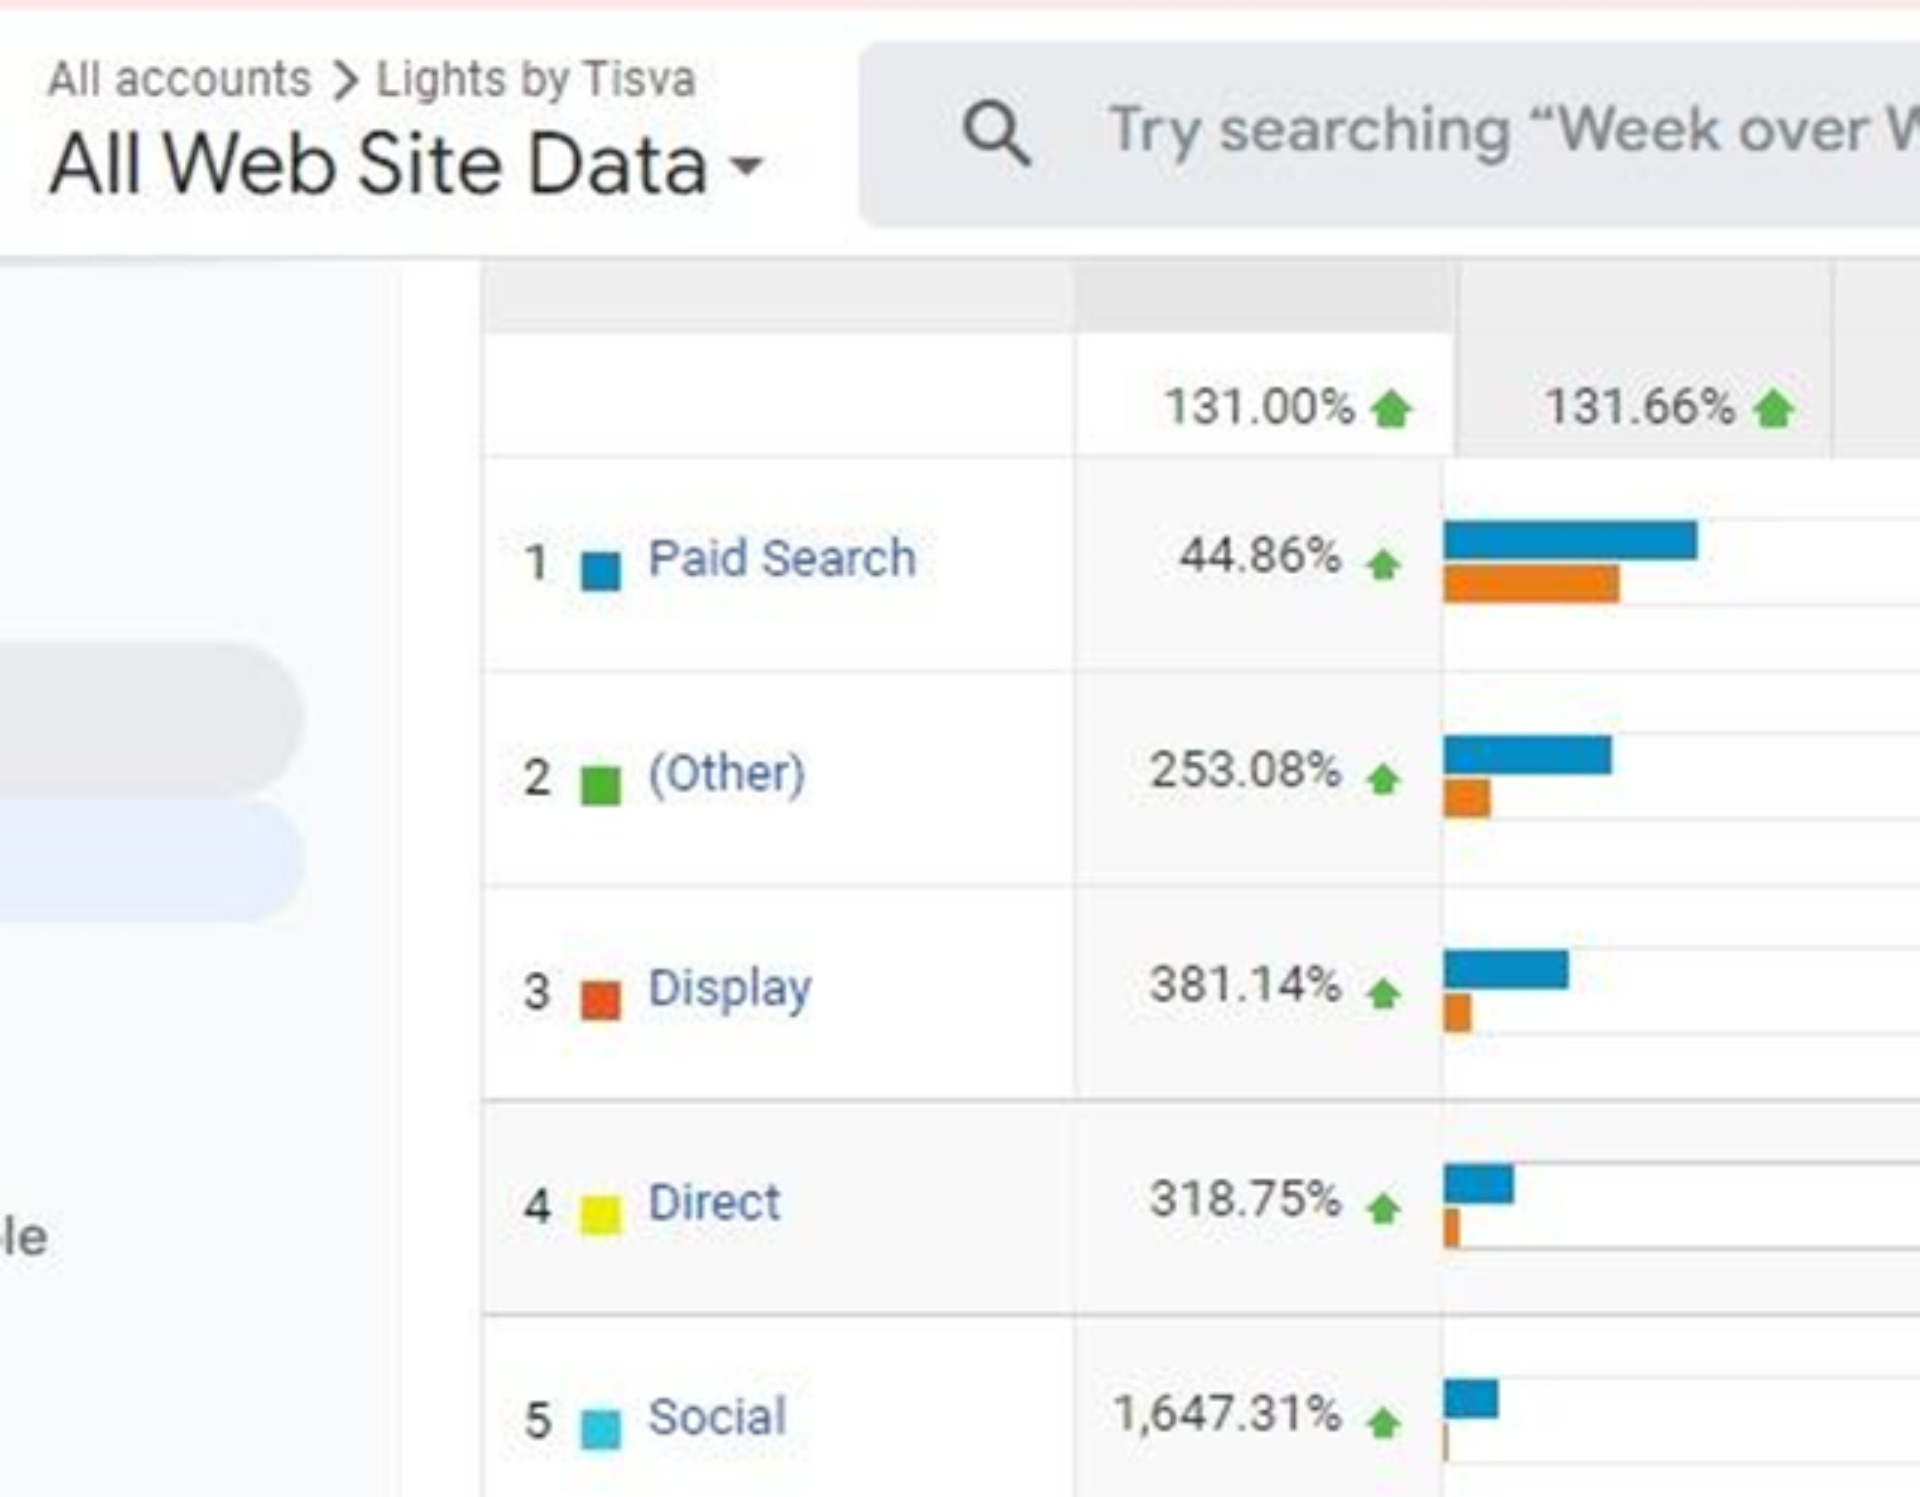Click the green arrow beside 131.00%
Image resolution: width=1920 pixels, height=1497 pixels.
1391,409
